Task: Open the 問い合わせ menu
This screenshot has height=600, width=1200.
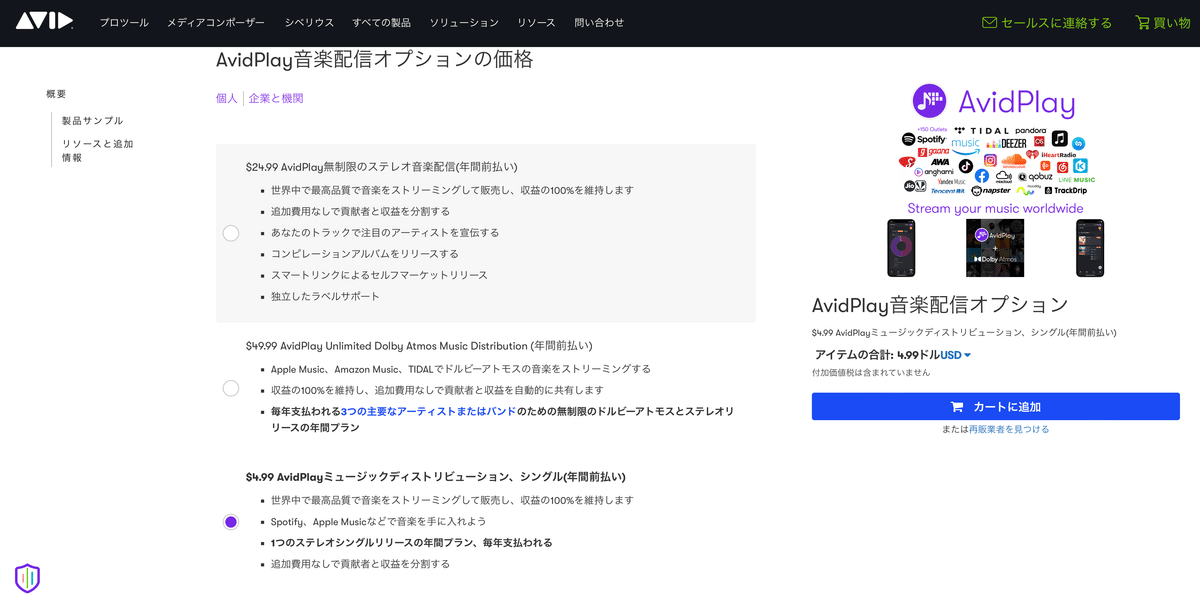Action: pyautogui.click(x=599, y=22)
